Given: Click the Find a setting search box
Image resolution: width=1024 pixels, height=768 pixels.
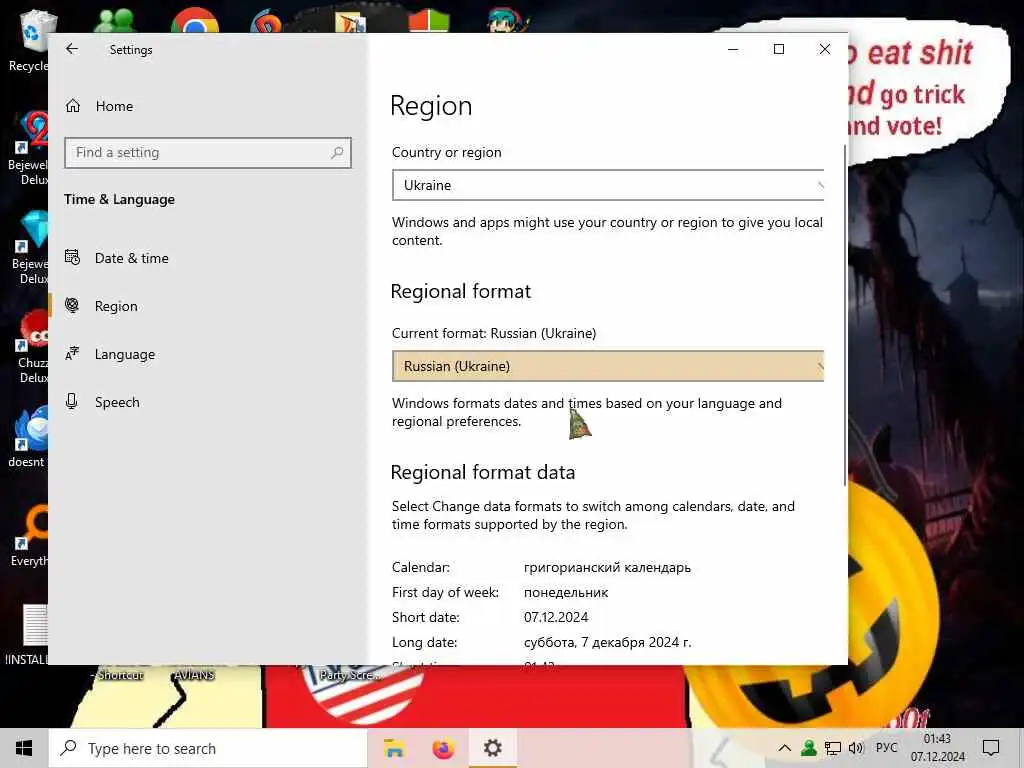Looking at the screenshot, I should [x=208, y=153].
